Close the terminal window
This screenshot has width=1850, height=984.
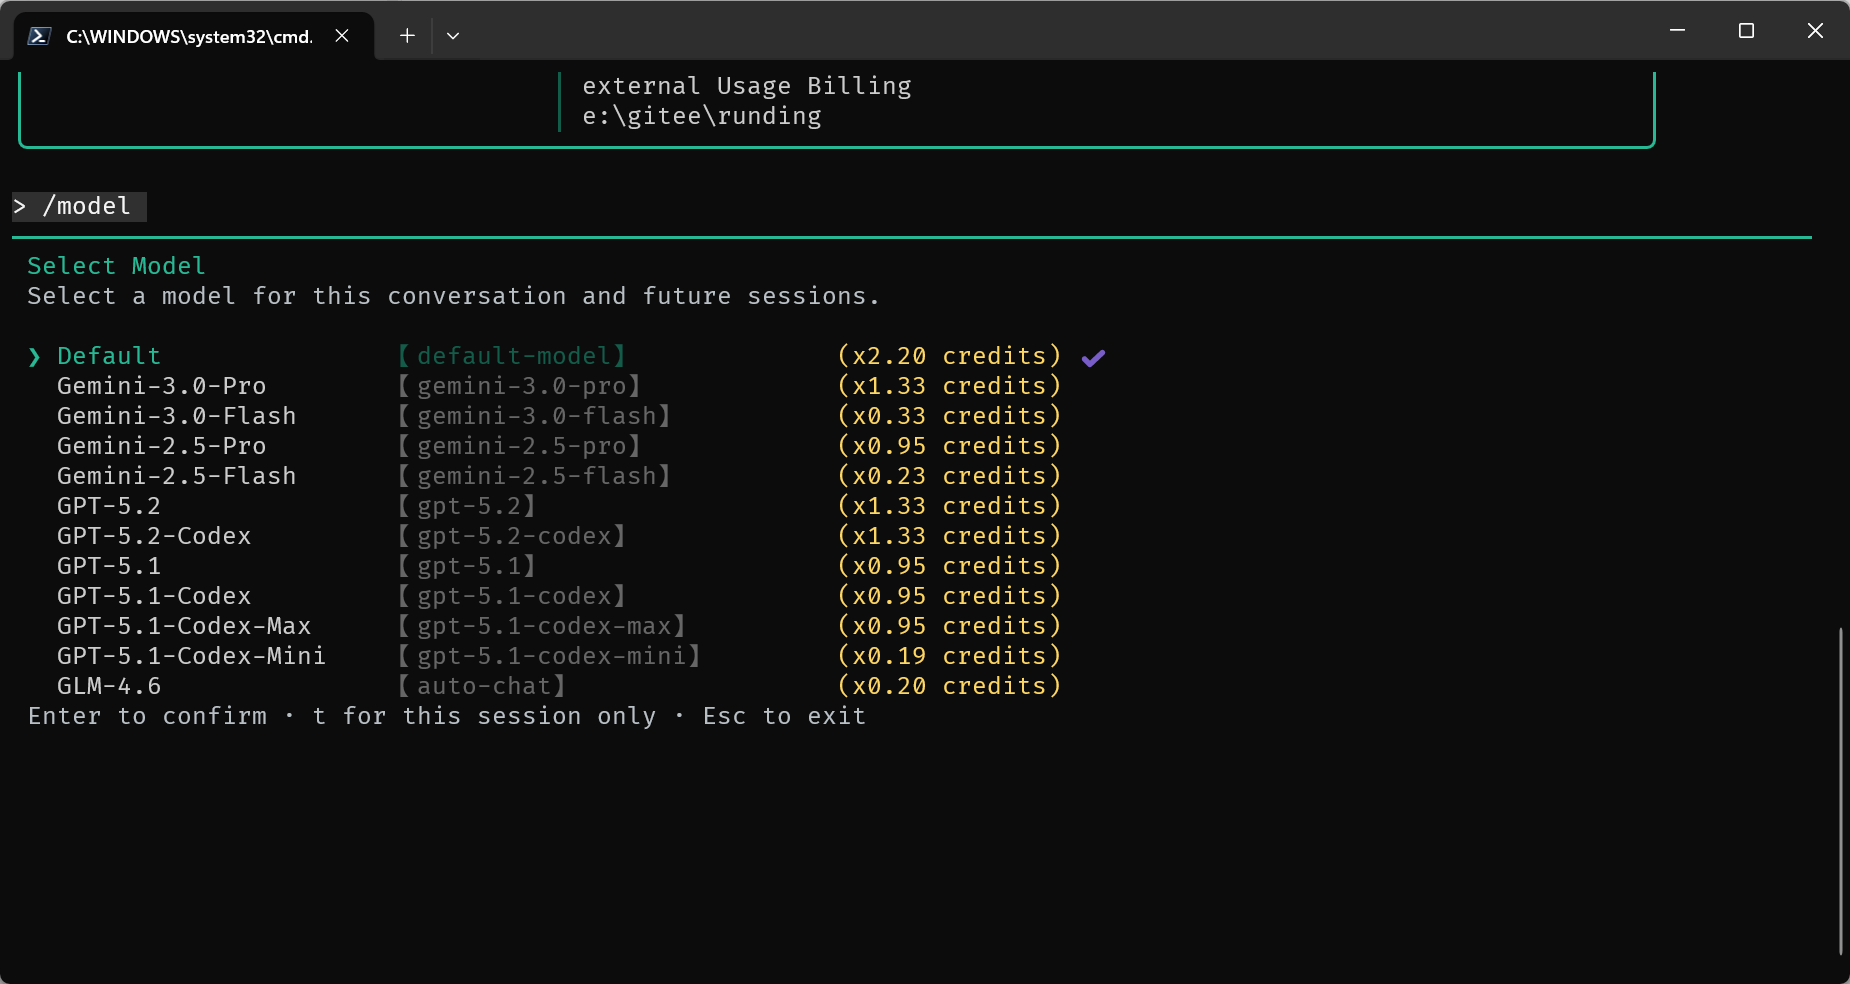point(1815,31)
